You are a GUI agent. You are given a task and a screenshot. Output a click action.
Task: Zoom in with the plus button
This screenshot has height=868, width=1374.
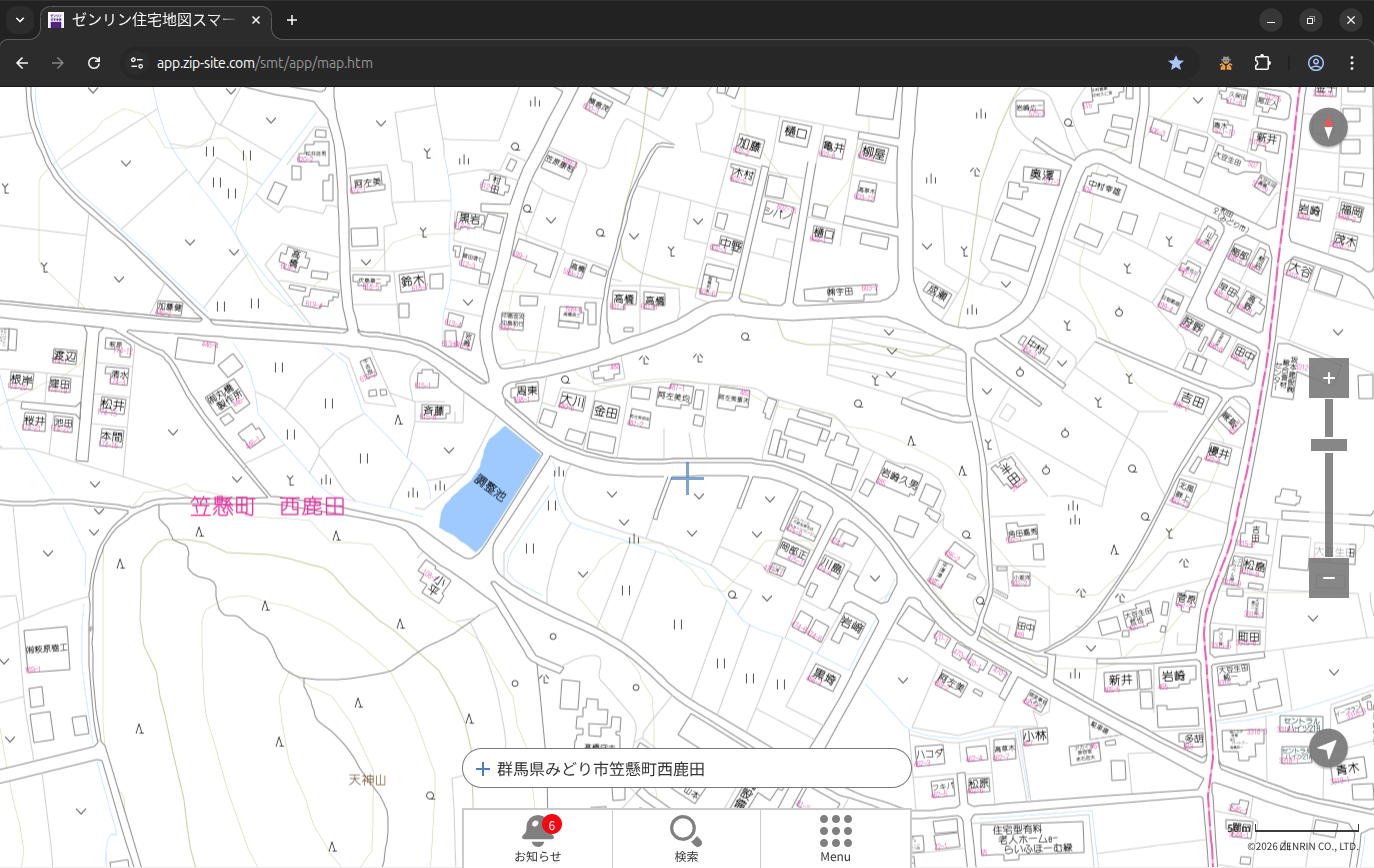click(1328, 378)
